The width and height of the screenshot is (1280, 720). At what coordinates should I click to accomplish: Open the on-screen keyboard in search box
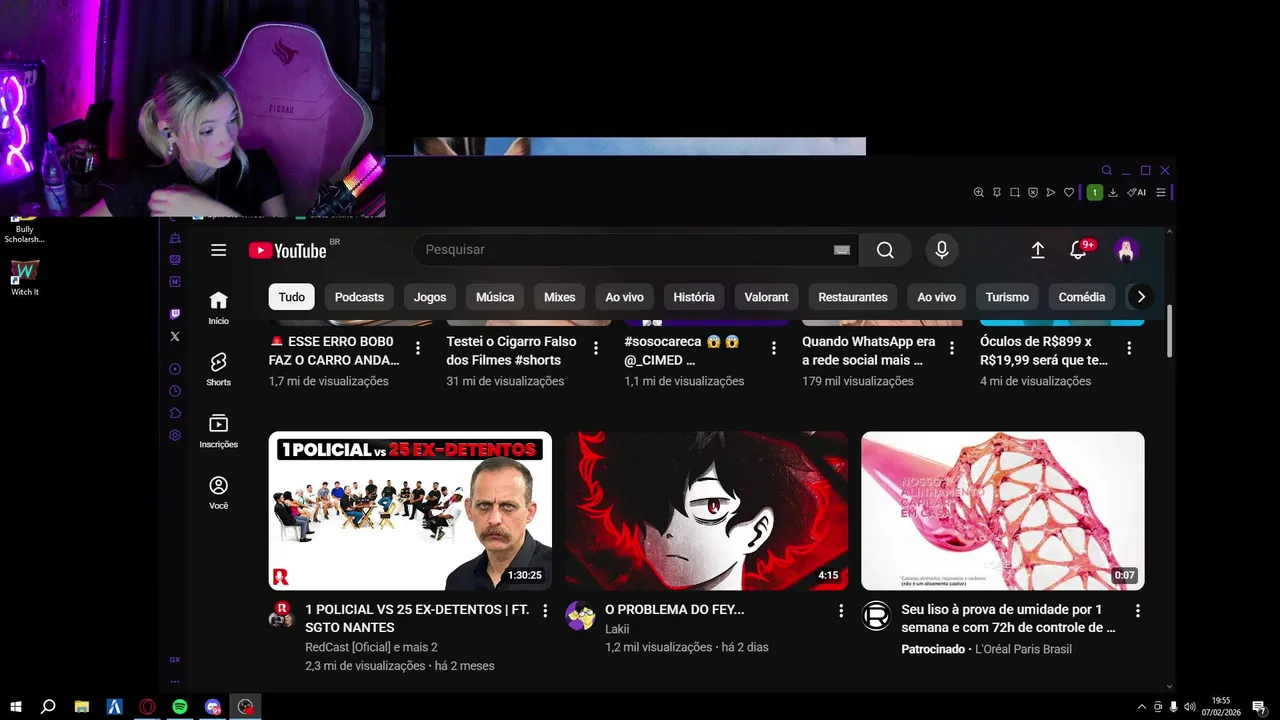(842, 250)
